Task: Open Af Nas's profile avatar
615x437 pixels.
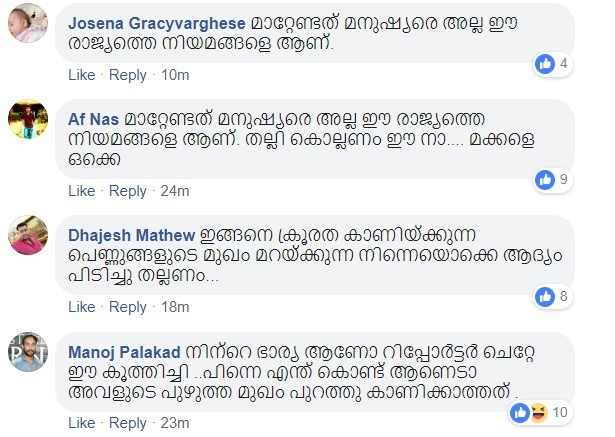Action: 28,119
